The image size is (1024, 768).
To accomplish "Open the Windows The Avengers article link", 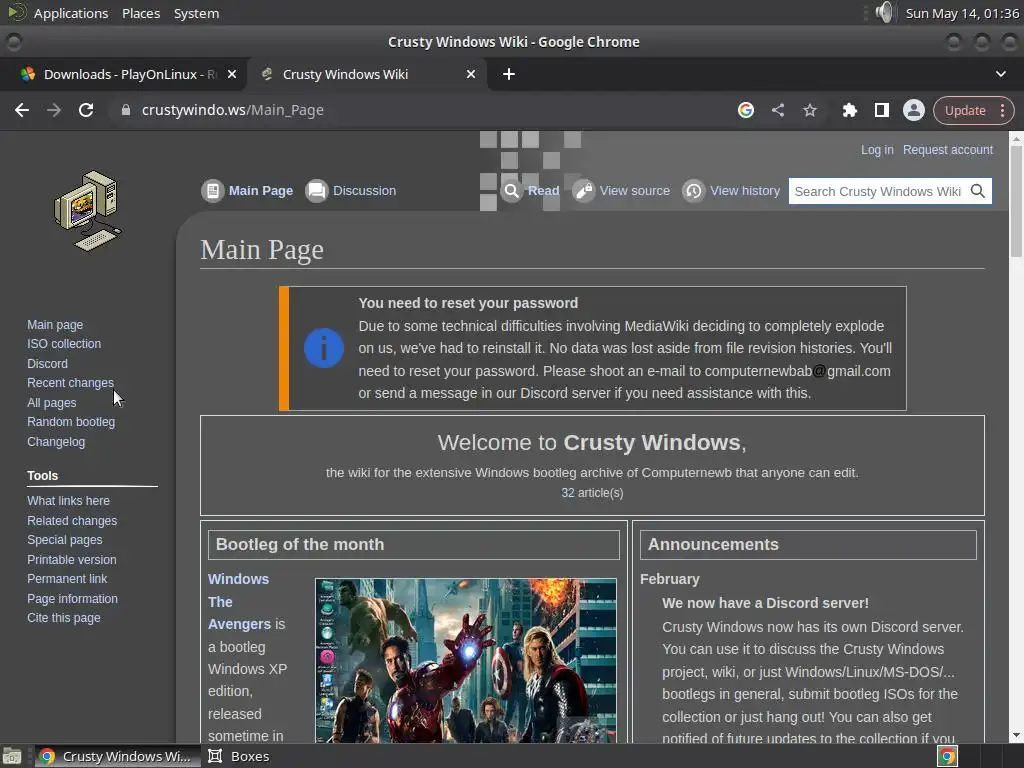I will (x=239, y=601).
